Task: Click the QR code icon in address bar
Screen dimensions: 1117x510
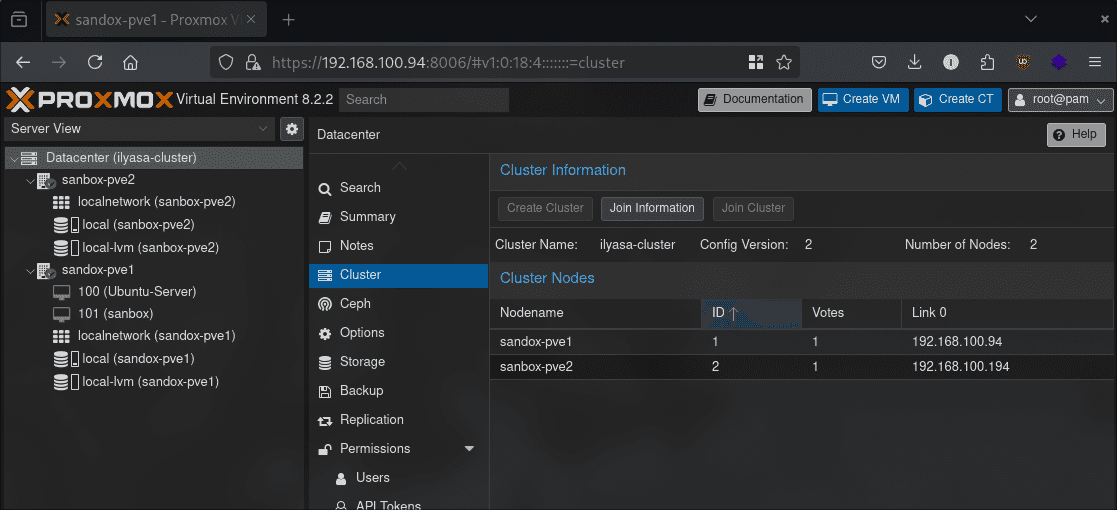Action: (756, 62)
